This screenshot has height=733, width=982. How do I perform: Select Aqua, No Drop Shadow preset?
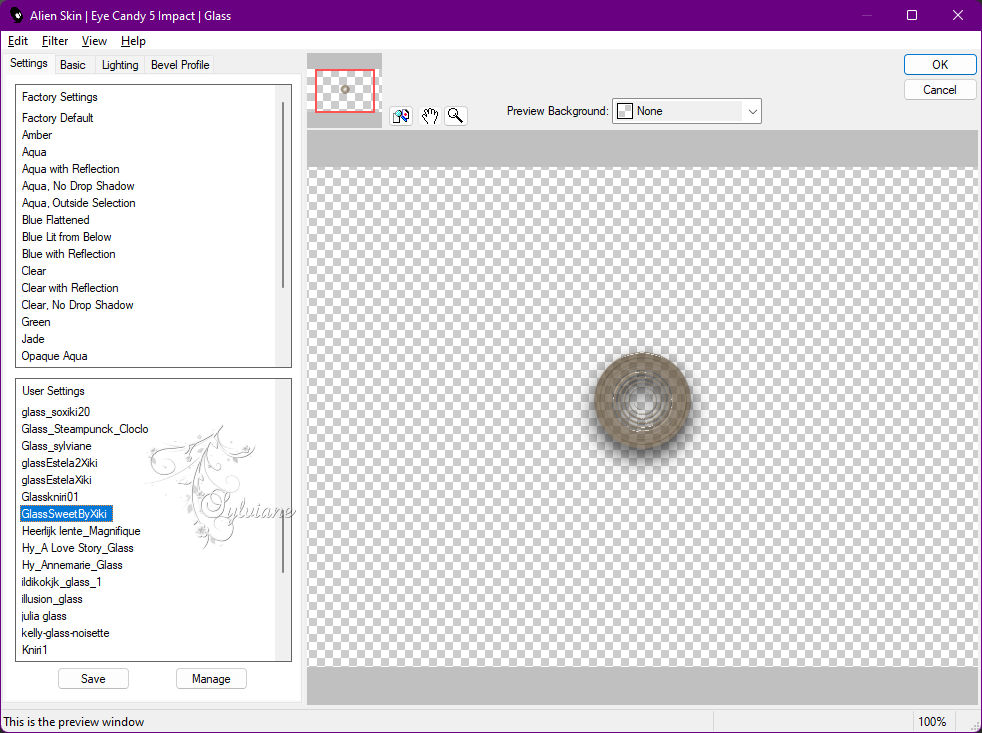[x=78, y=185]
